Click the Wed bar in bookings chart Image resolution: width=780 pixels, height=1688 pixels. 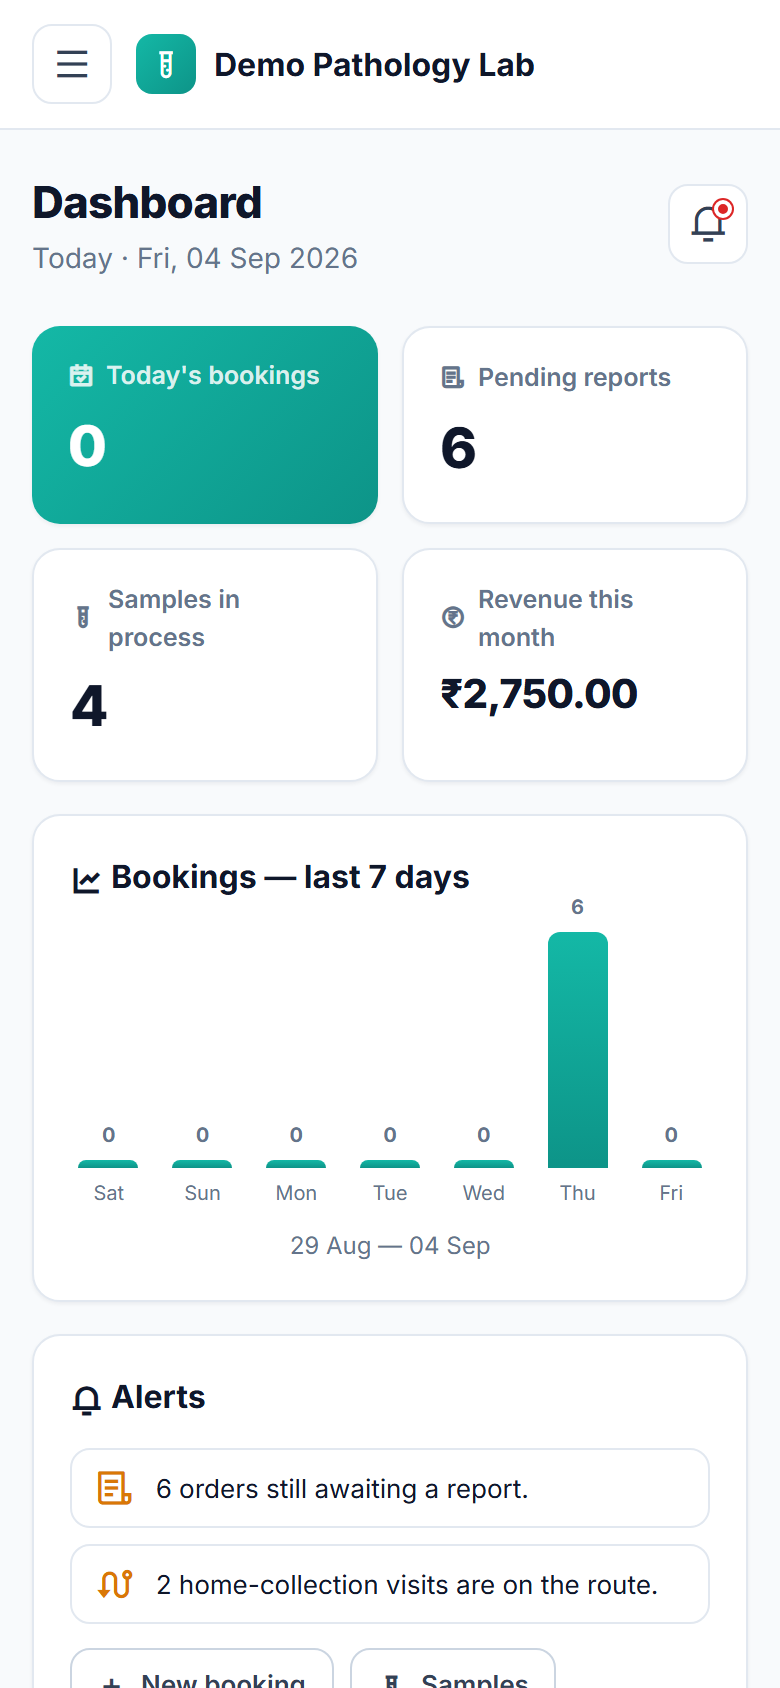[x=484, y=1164]
